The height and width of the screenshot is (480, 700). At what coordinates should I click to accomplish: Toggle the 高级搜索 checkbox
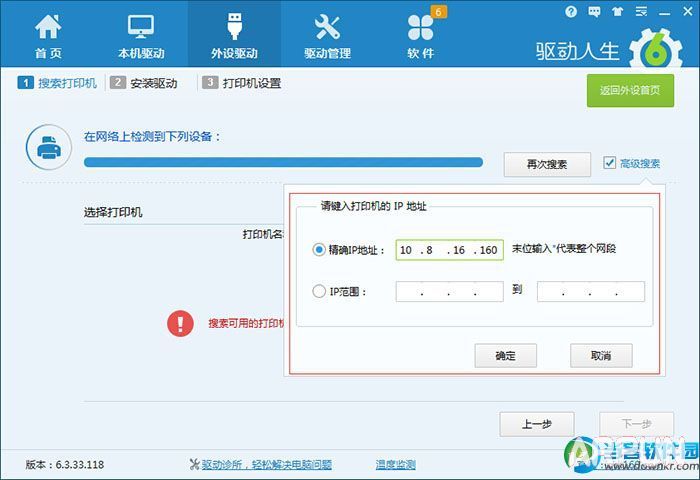(609, 163)
